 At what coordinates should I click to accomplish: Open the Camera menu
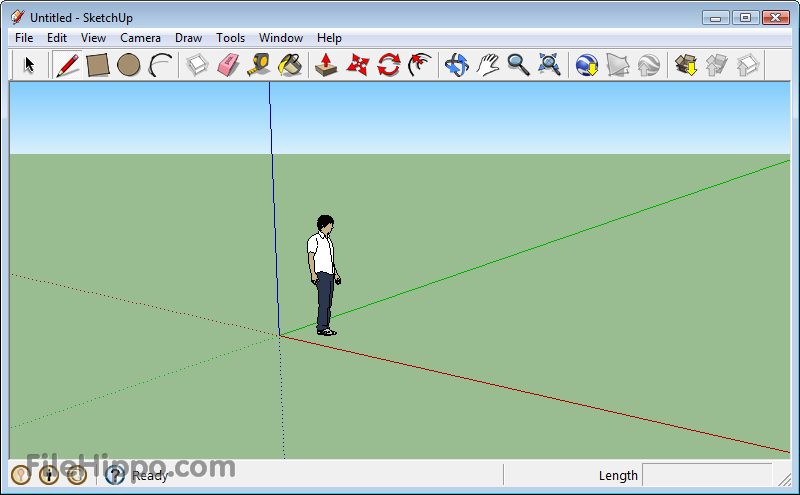[x=140, y=38]
